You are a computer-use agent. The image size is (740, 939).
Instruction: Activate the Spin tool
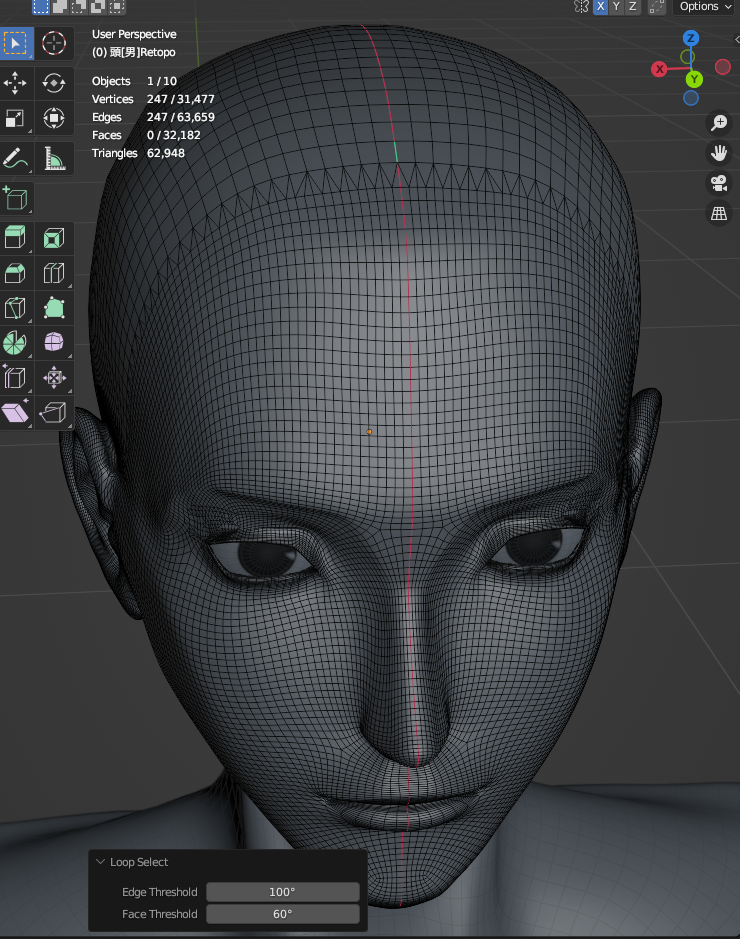(x=16, y=343)
